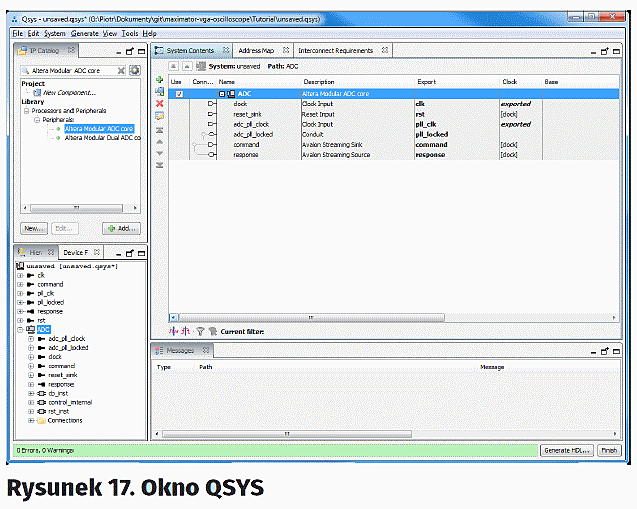Image resolution: width=637 pixels, height=509 pixels.
Task: Click the move to bottom arrow icon
Action: pyautogui.click(x=159, y=164)
